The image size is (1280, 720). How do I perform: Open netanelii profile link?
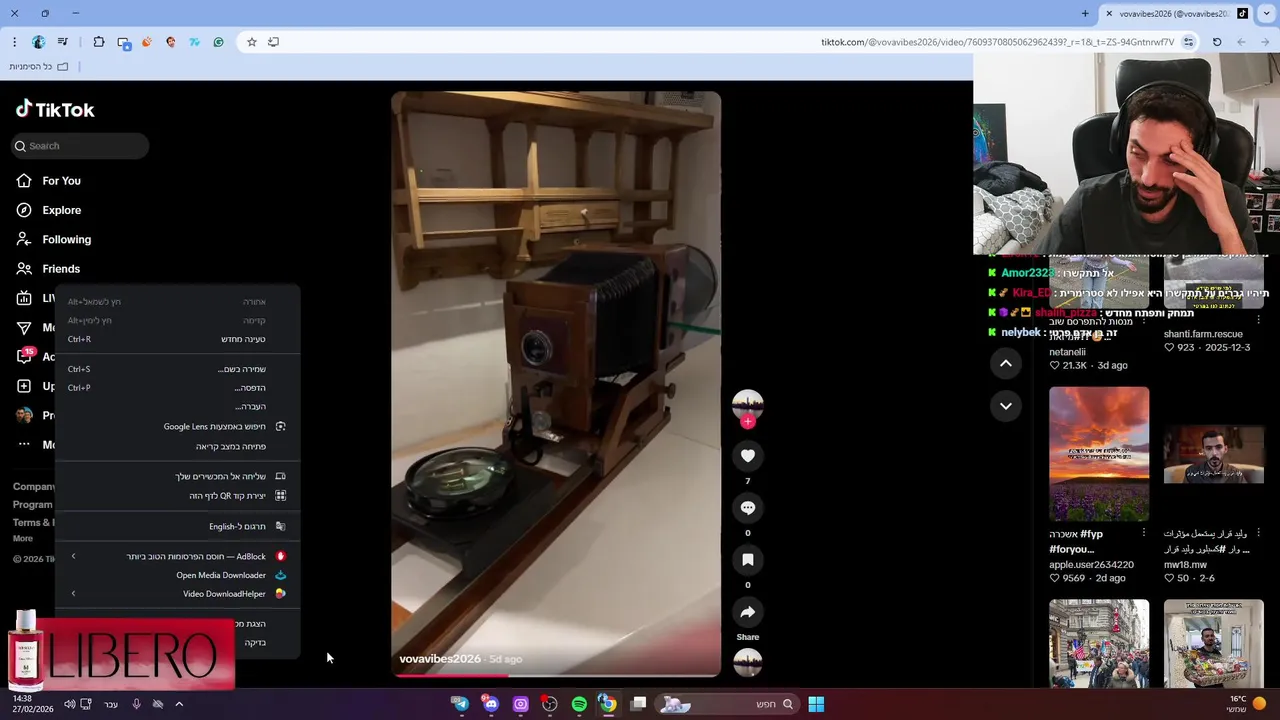tap(1067, 352)
